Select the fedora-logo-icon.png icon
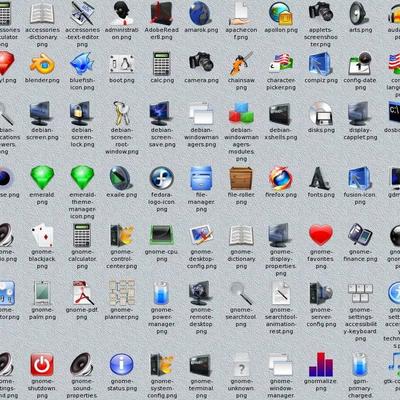 pyautogui.click(x=162, y=178)
